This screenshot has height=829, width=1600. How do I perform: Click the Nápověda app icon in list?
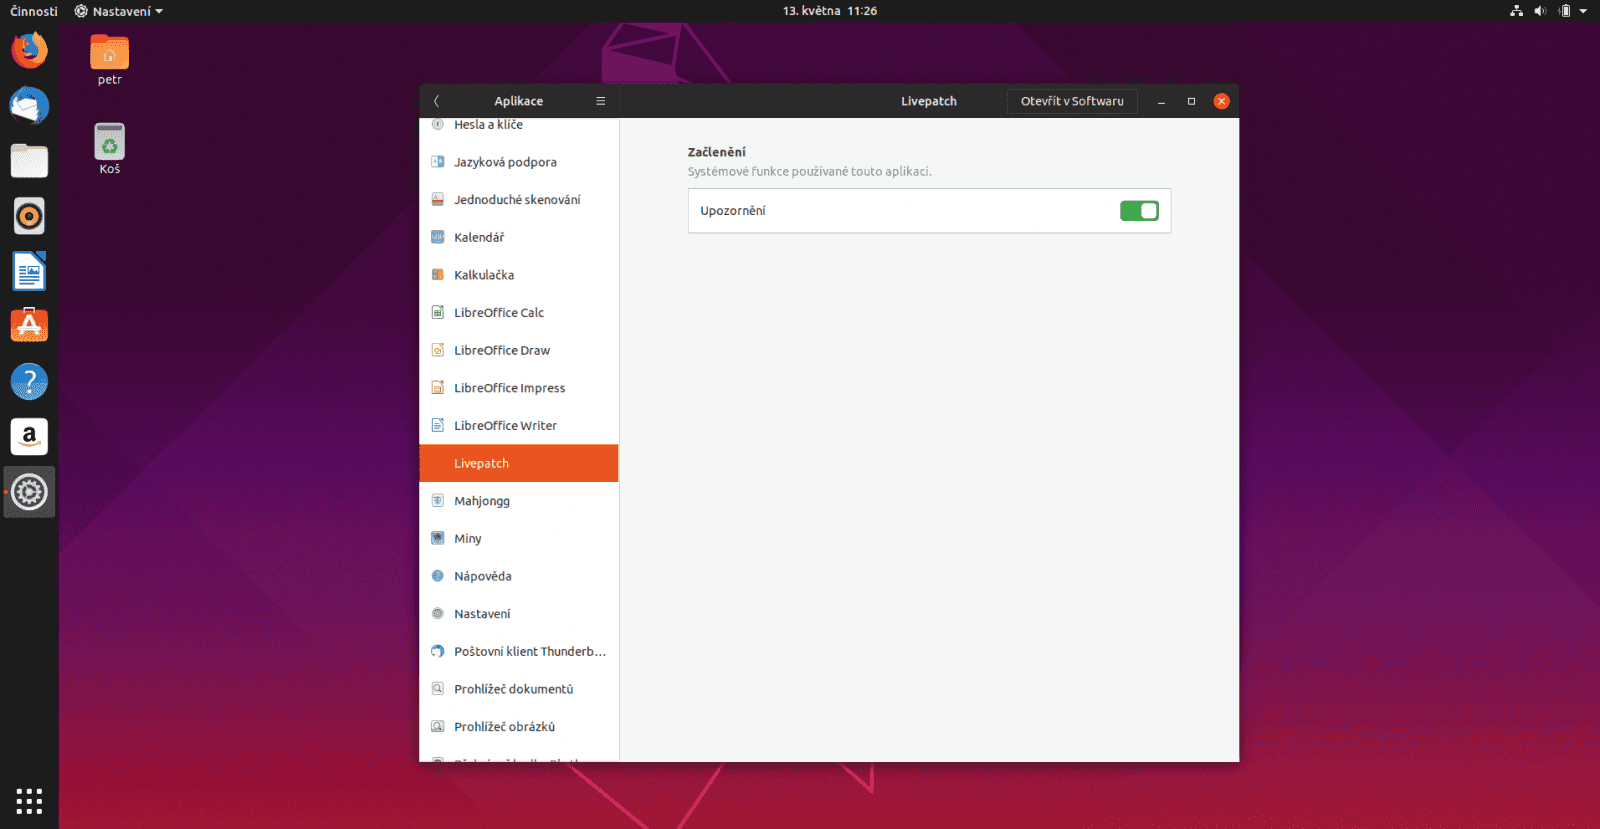coord(437,576)
